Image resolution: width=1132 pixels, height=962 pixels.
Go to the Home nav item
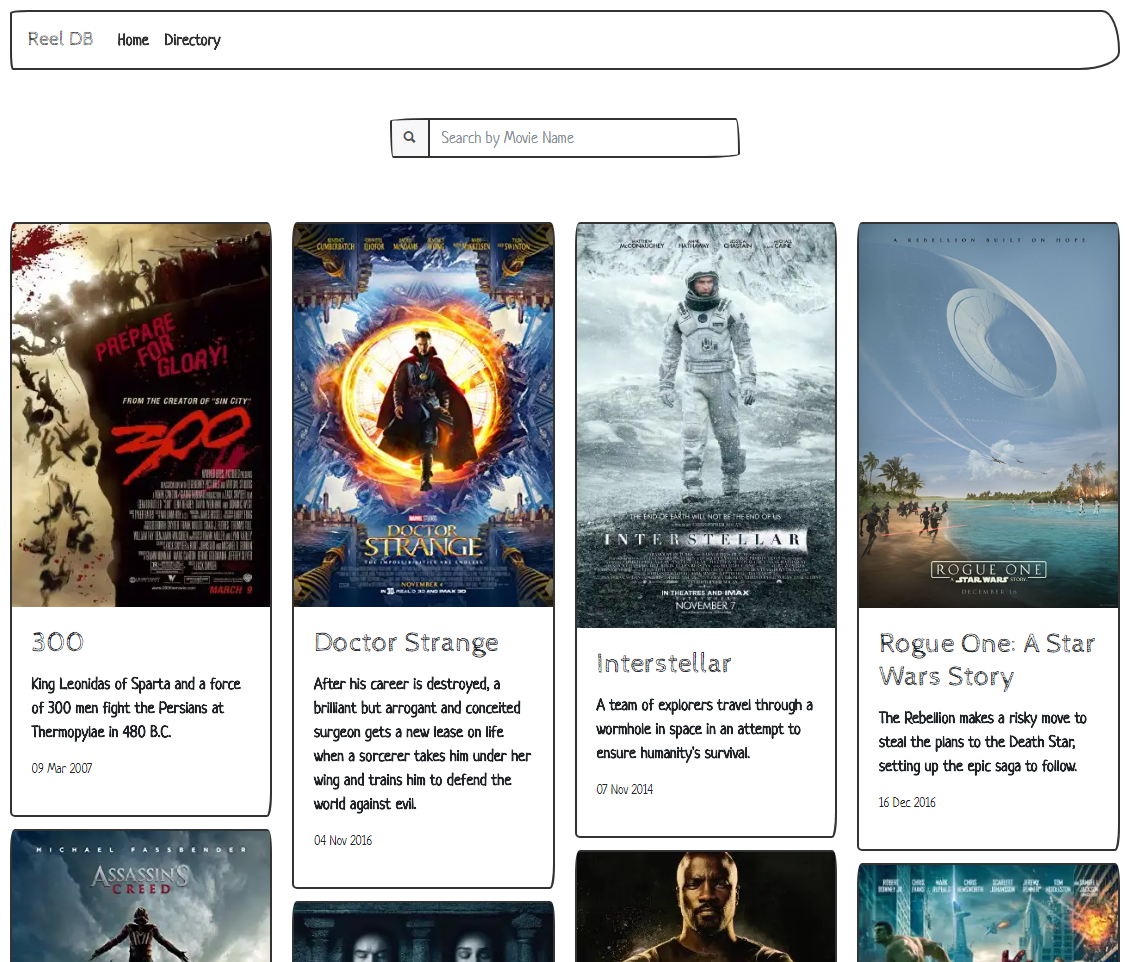pos(133,40)
